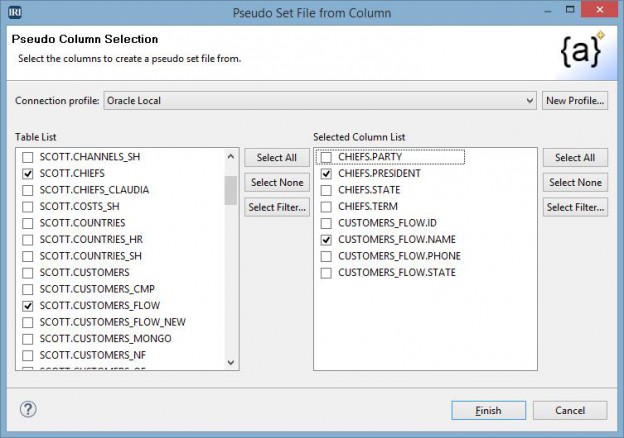Click the Table List scrollbar thumb
The image size is (624, 438).
[x=231, y=191]
